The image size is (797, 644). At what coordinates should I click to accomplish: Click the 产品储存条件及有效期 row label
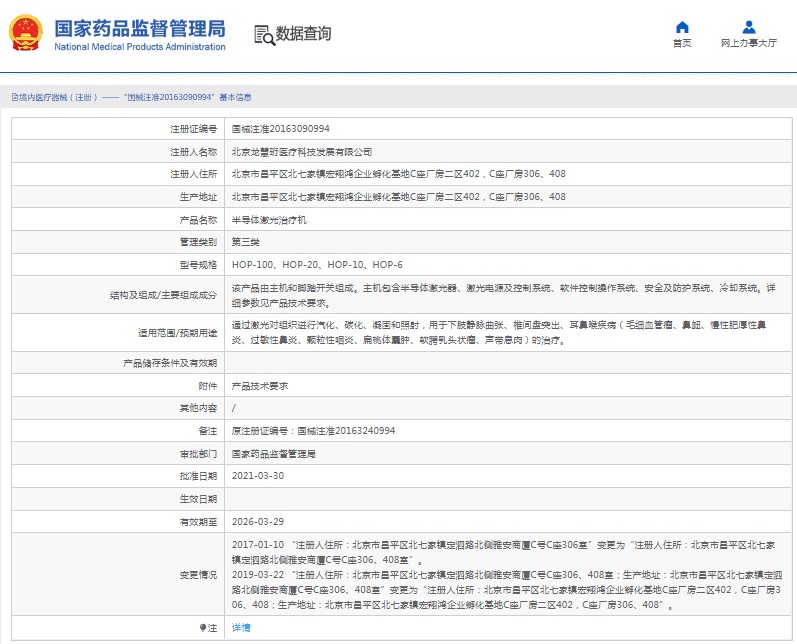tap(170, 363)
